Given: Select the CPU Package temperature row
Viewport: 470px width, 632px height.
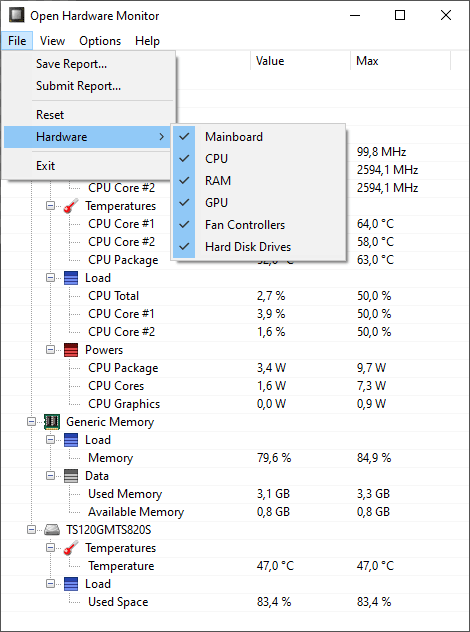Looking at the screenshot, I should tap(235, 260).
